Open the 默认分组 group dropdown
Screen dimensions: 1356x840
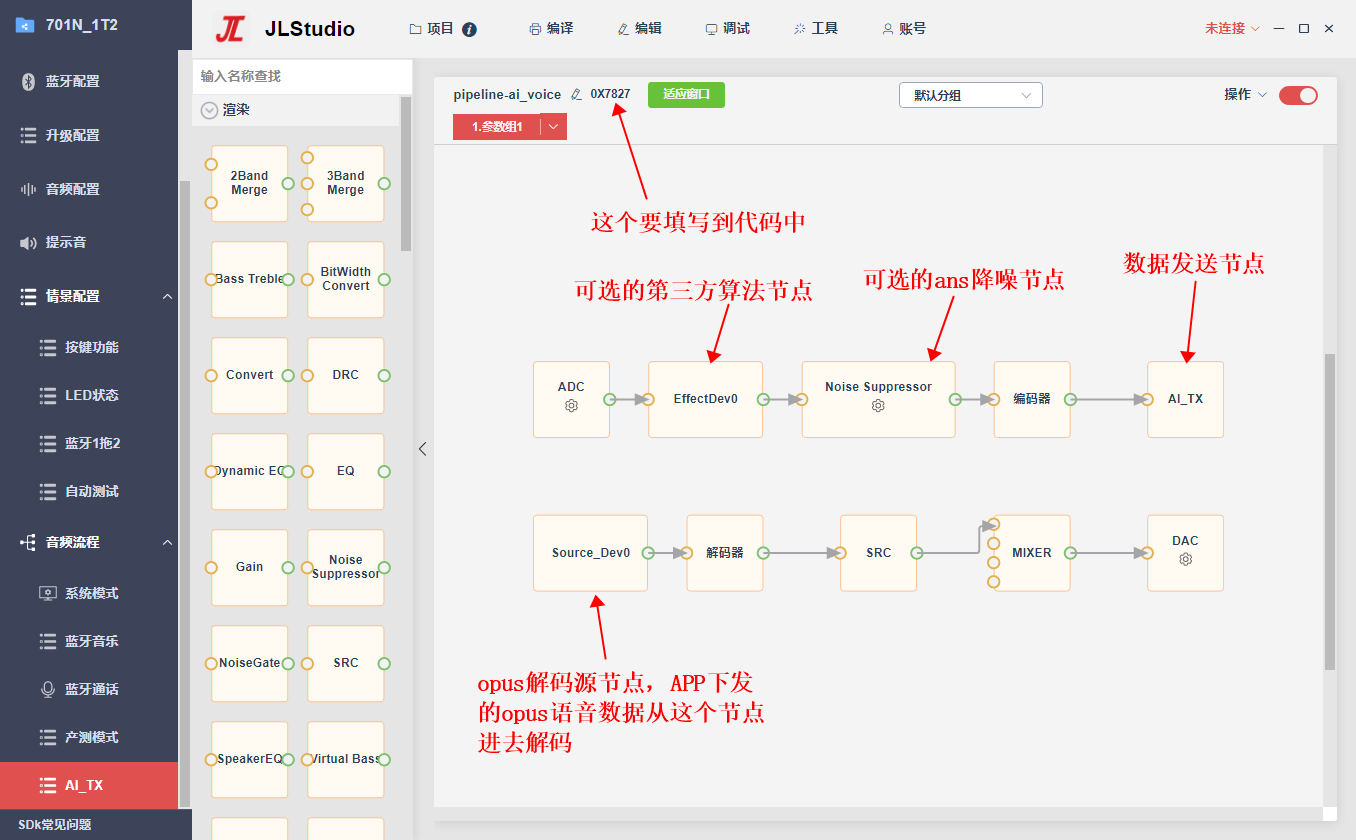coord(971,95)
